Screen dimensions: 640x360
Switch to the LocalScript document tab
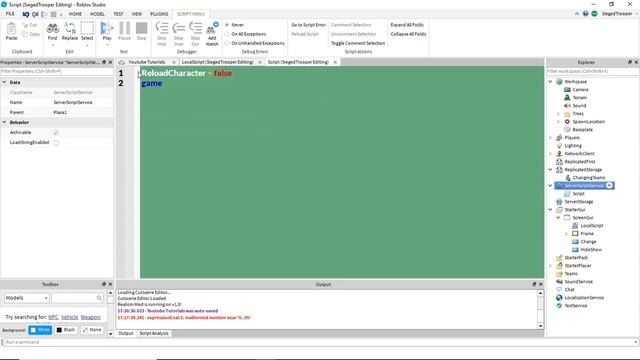(x=217, y=62)
